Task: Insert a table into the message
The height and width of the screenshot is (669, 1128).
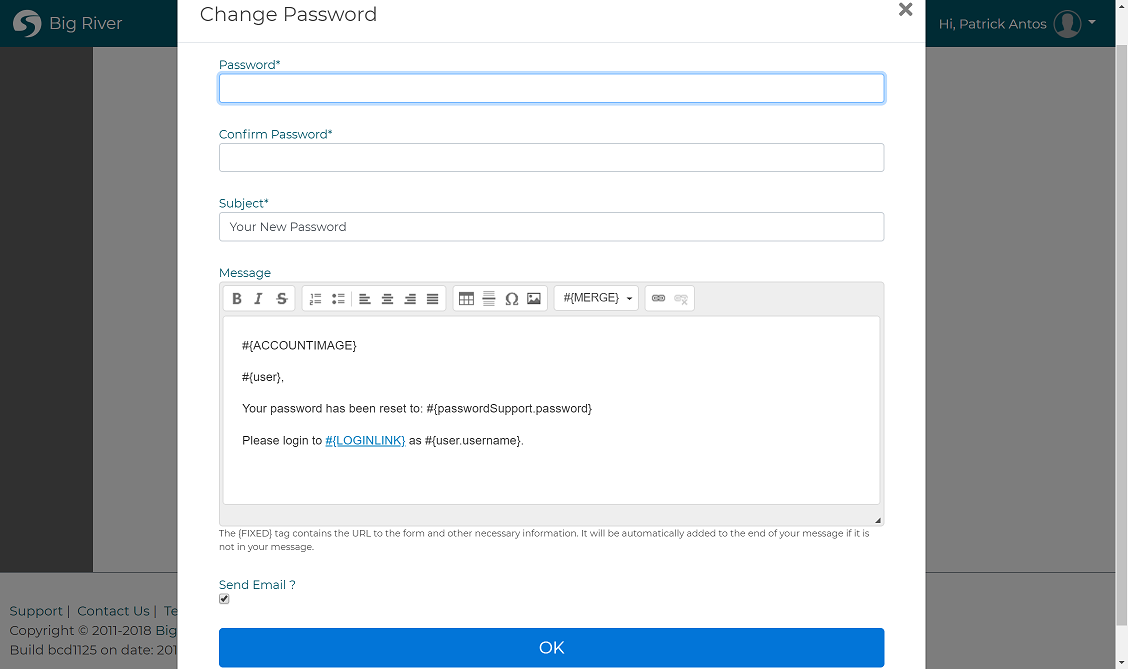Action: pos(466,299)
